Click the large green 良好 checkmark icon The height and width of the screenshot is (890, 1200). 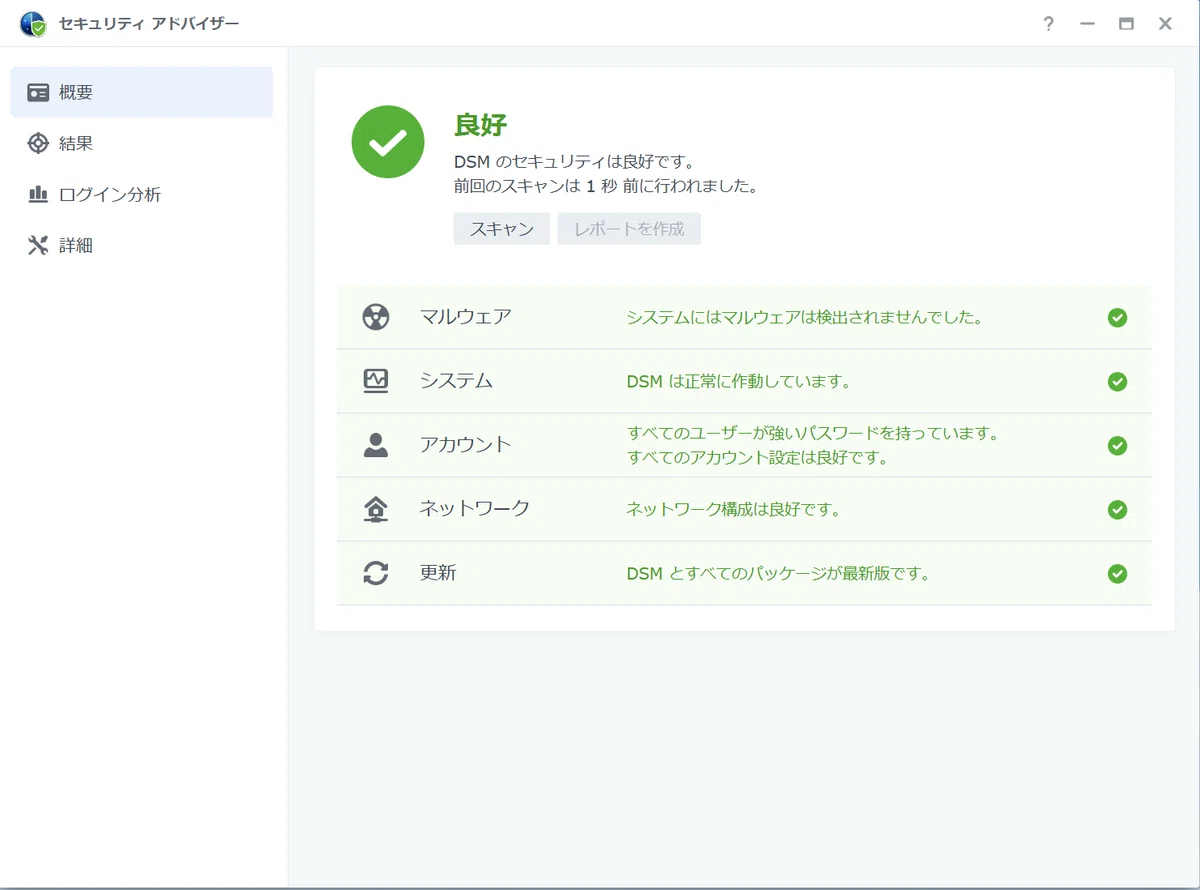point(388,142)
